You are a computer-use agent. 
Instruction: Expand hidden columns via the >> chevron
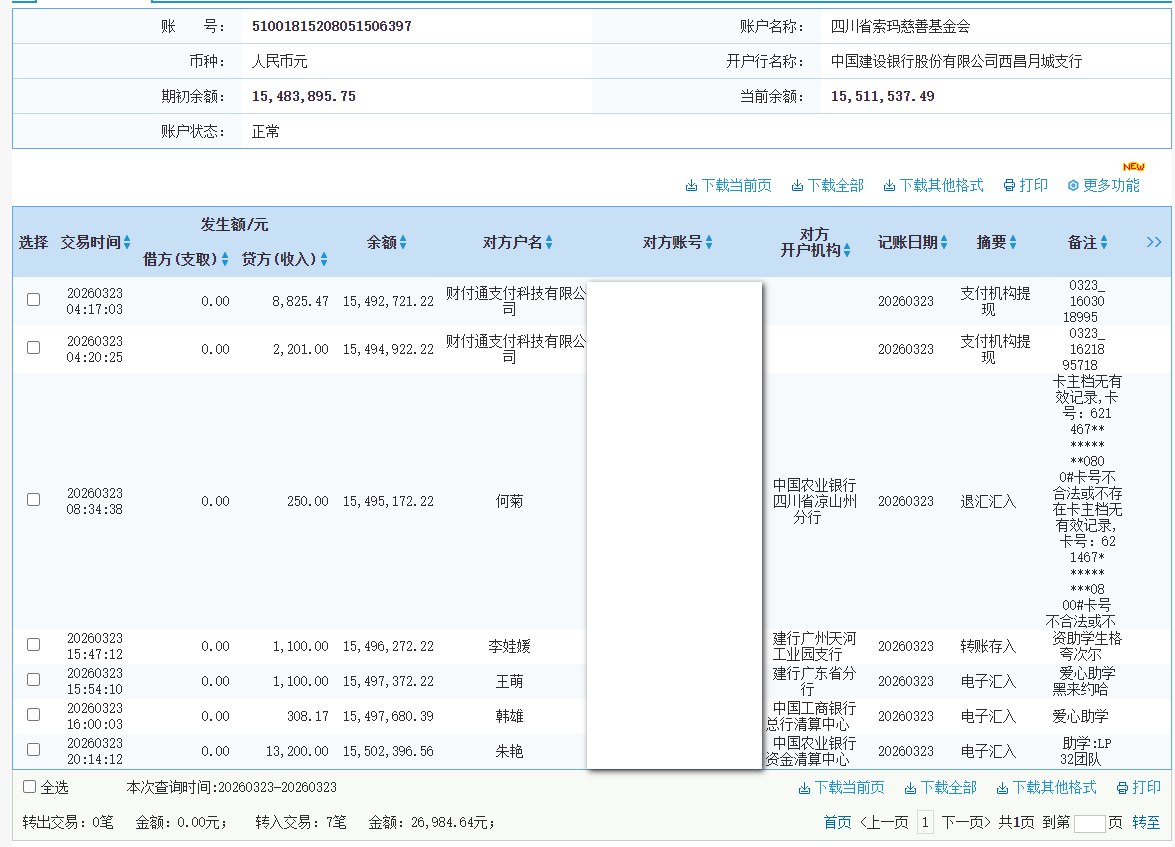[1154, 242]
